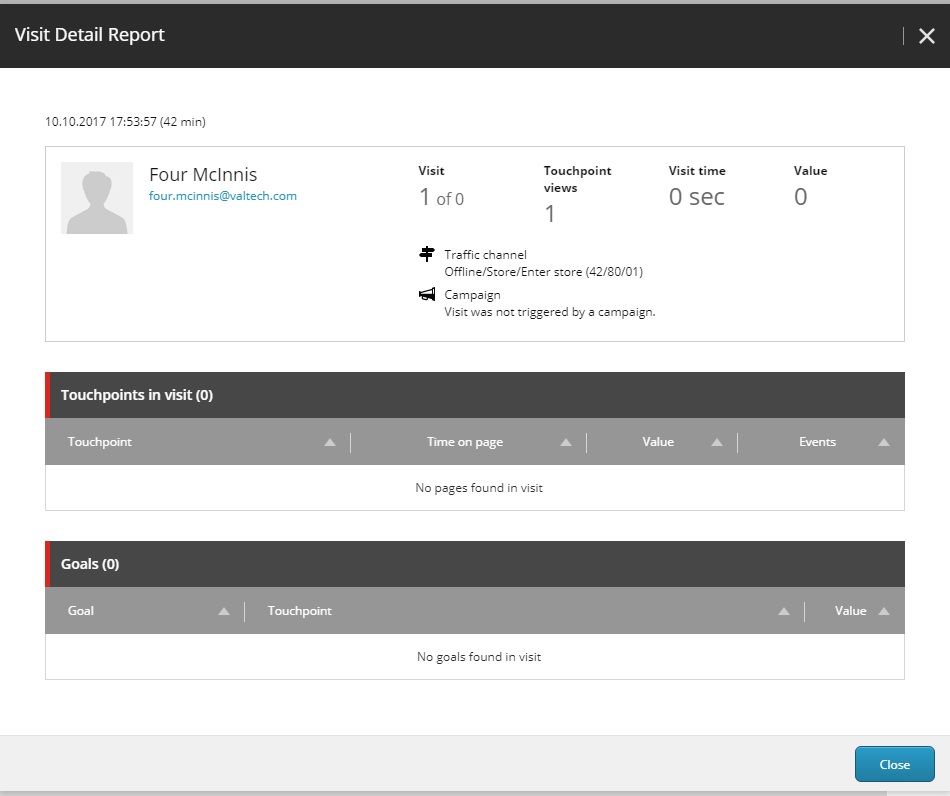Click the Visit time 0 sec value
Screen dimensions: 950x796
click(697, 197)
